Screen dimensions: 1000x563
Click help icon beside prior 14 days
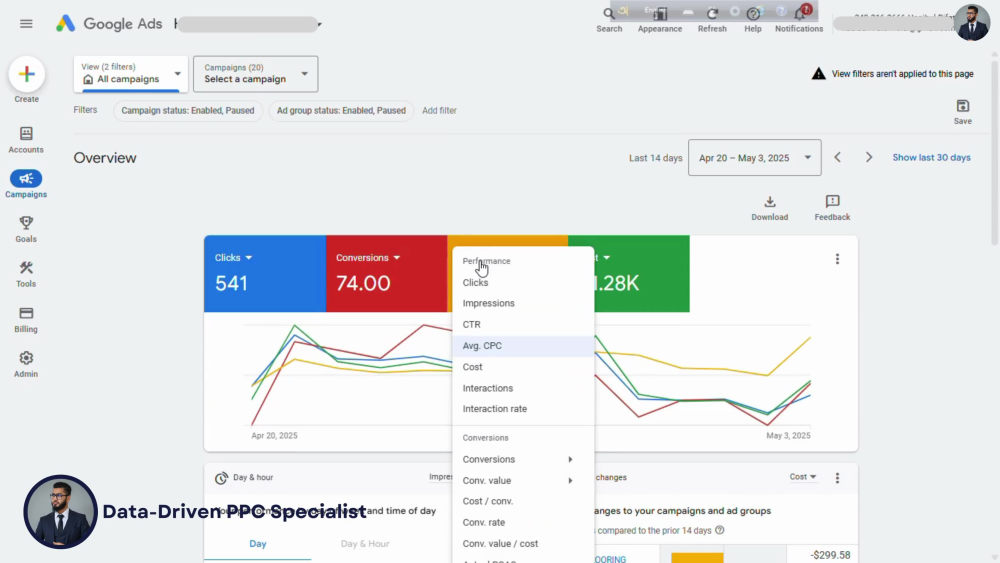720,530
